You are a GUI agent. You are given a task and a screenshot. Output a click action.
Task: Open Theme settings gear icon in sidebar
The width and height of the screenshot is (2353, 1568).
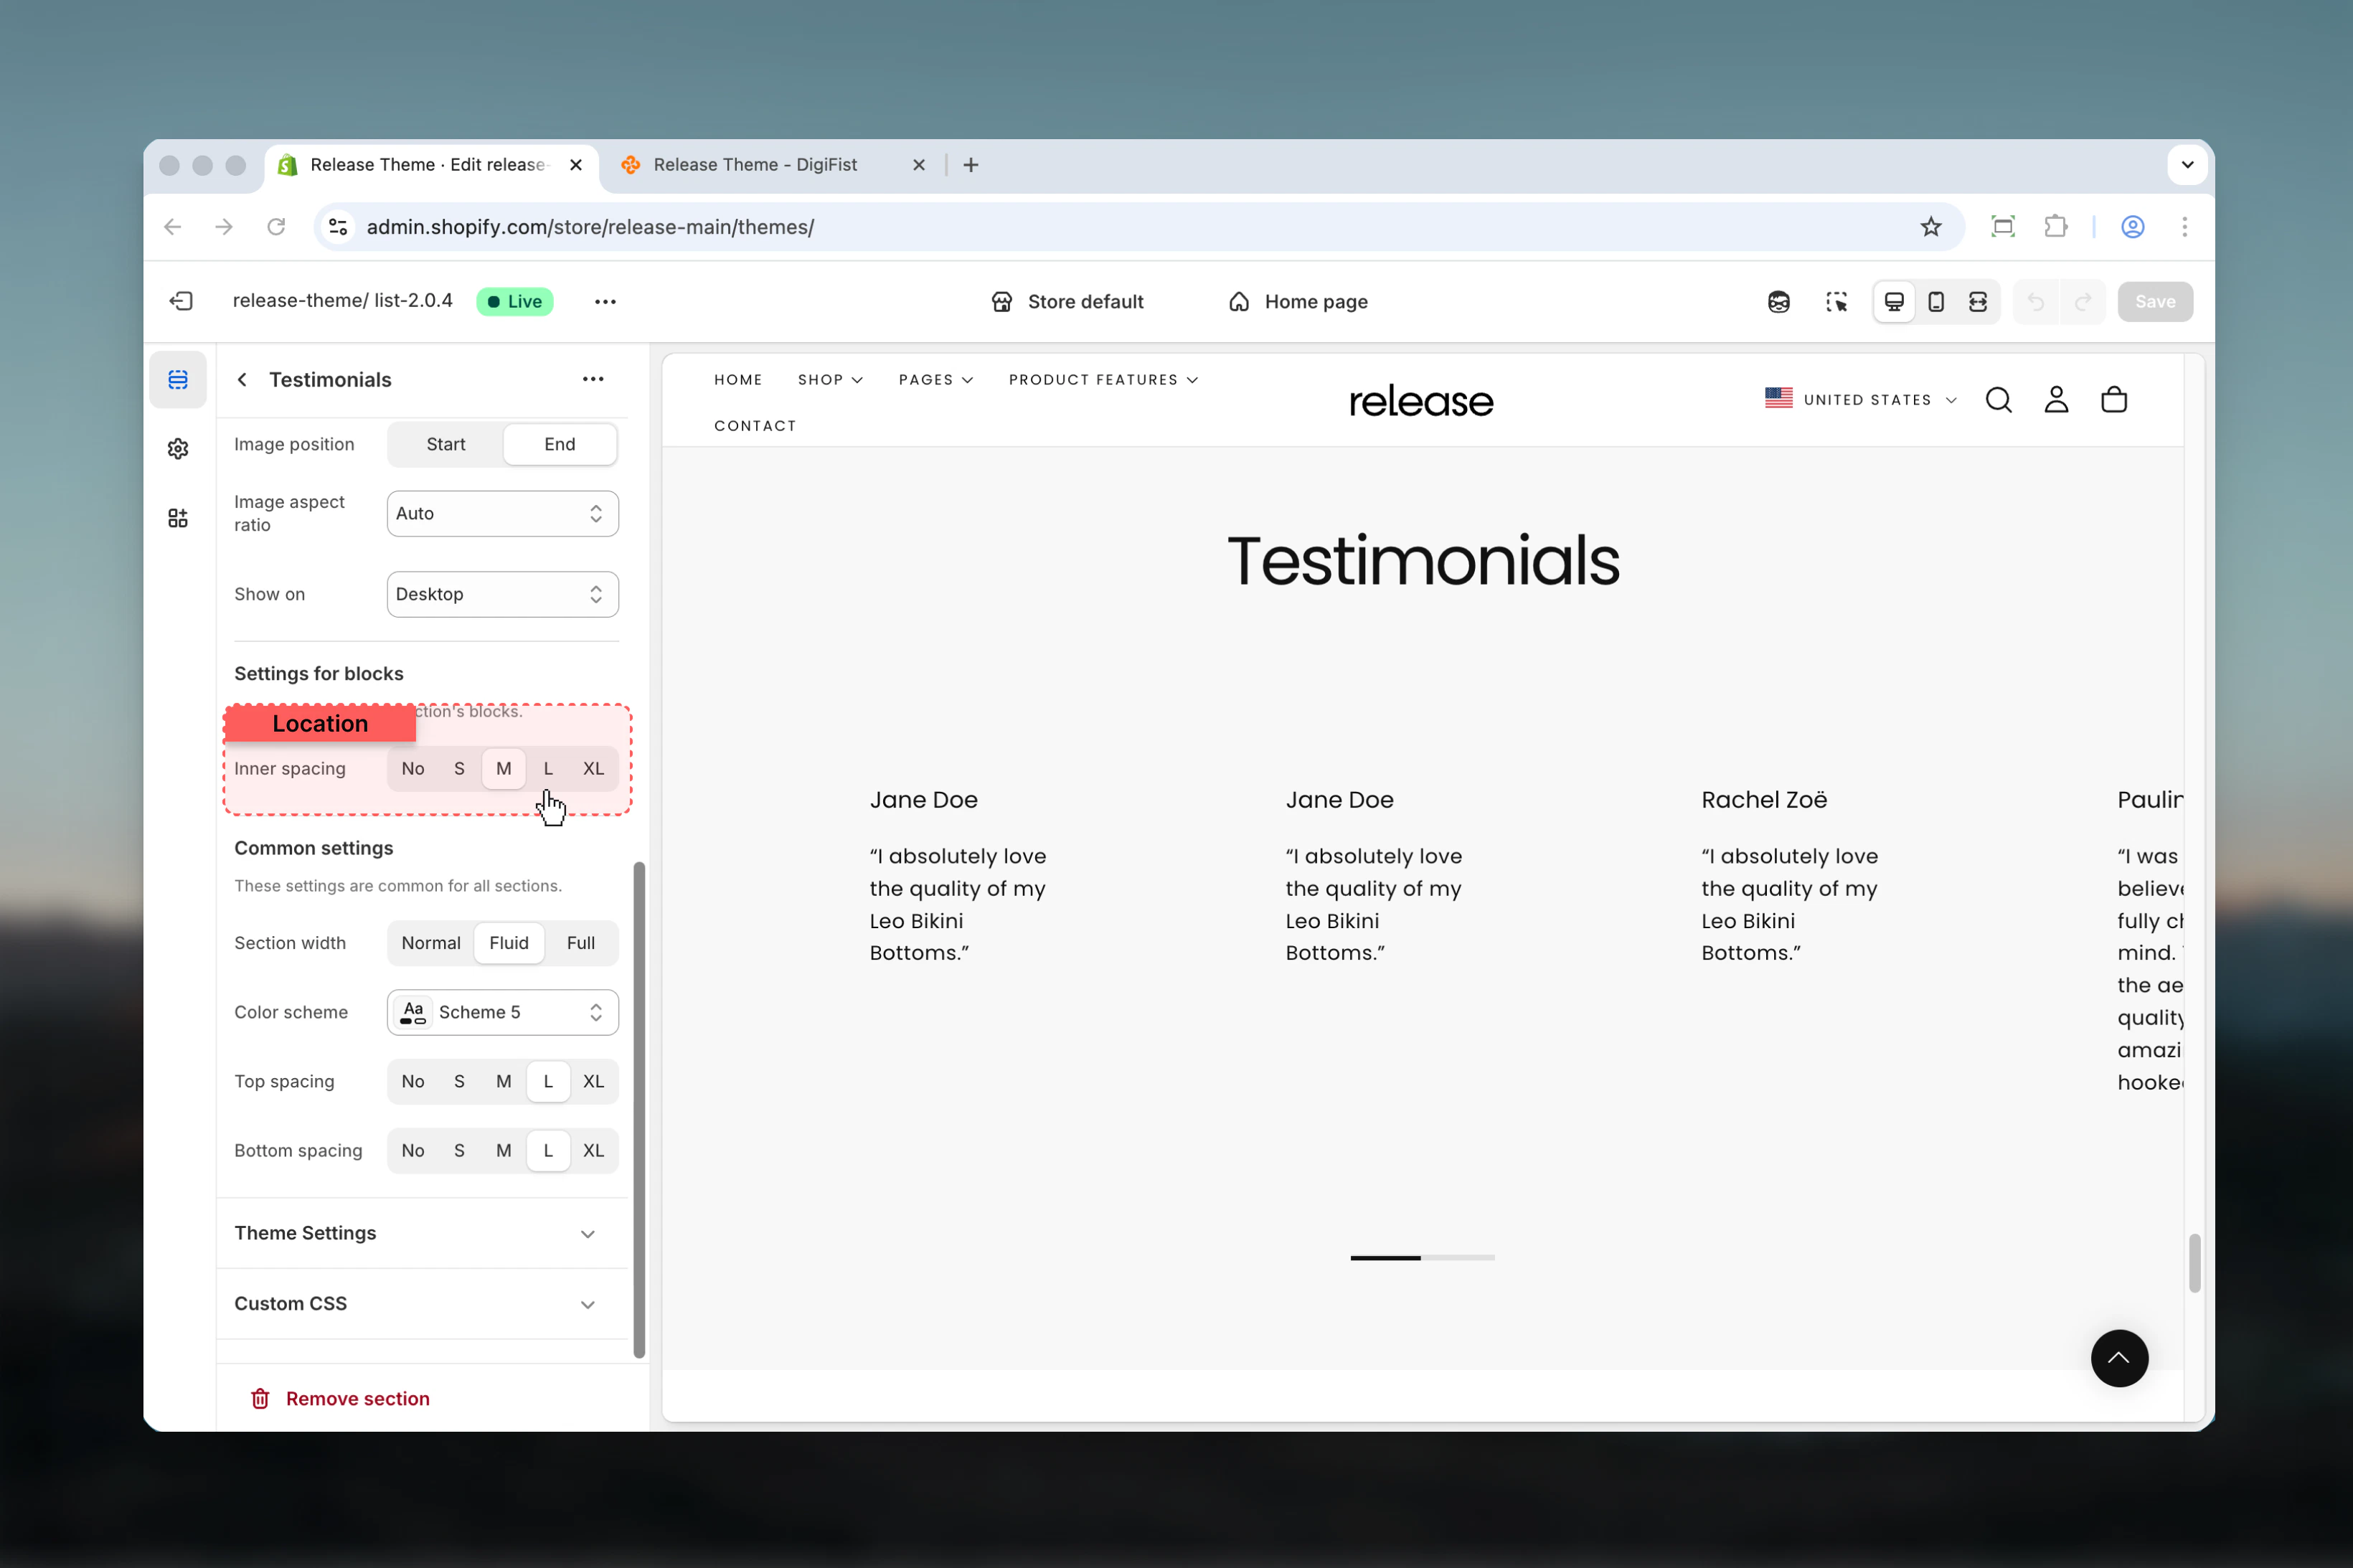(178, 449)
